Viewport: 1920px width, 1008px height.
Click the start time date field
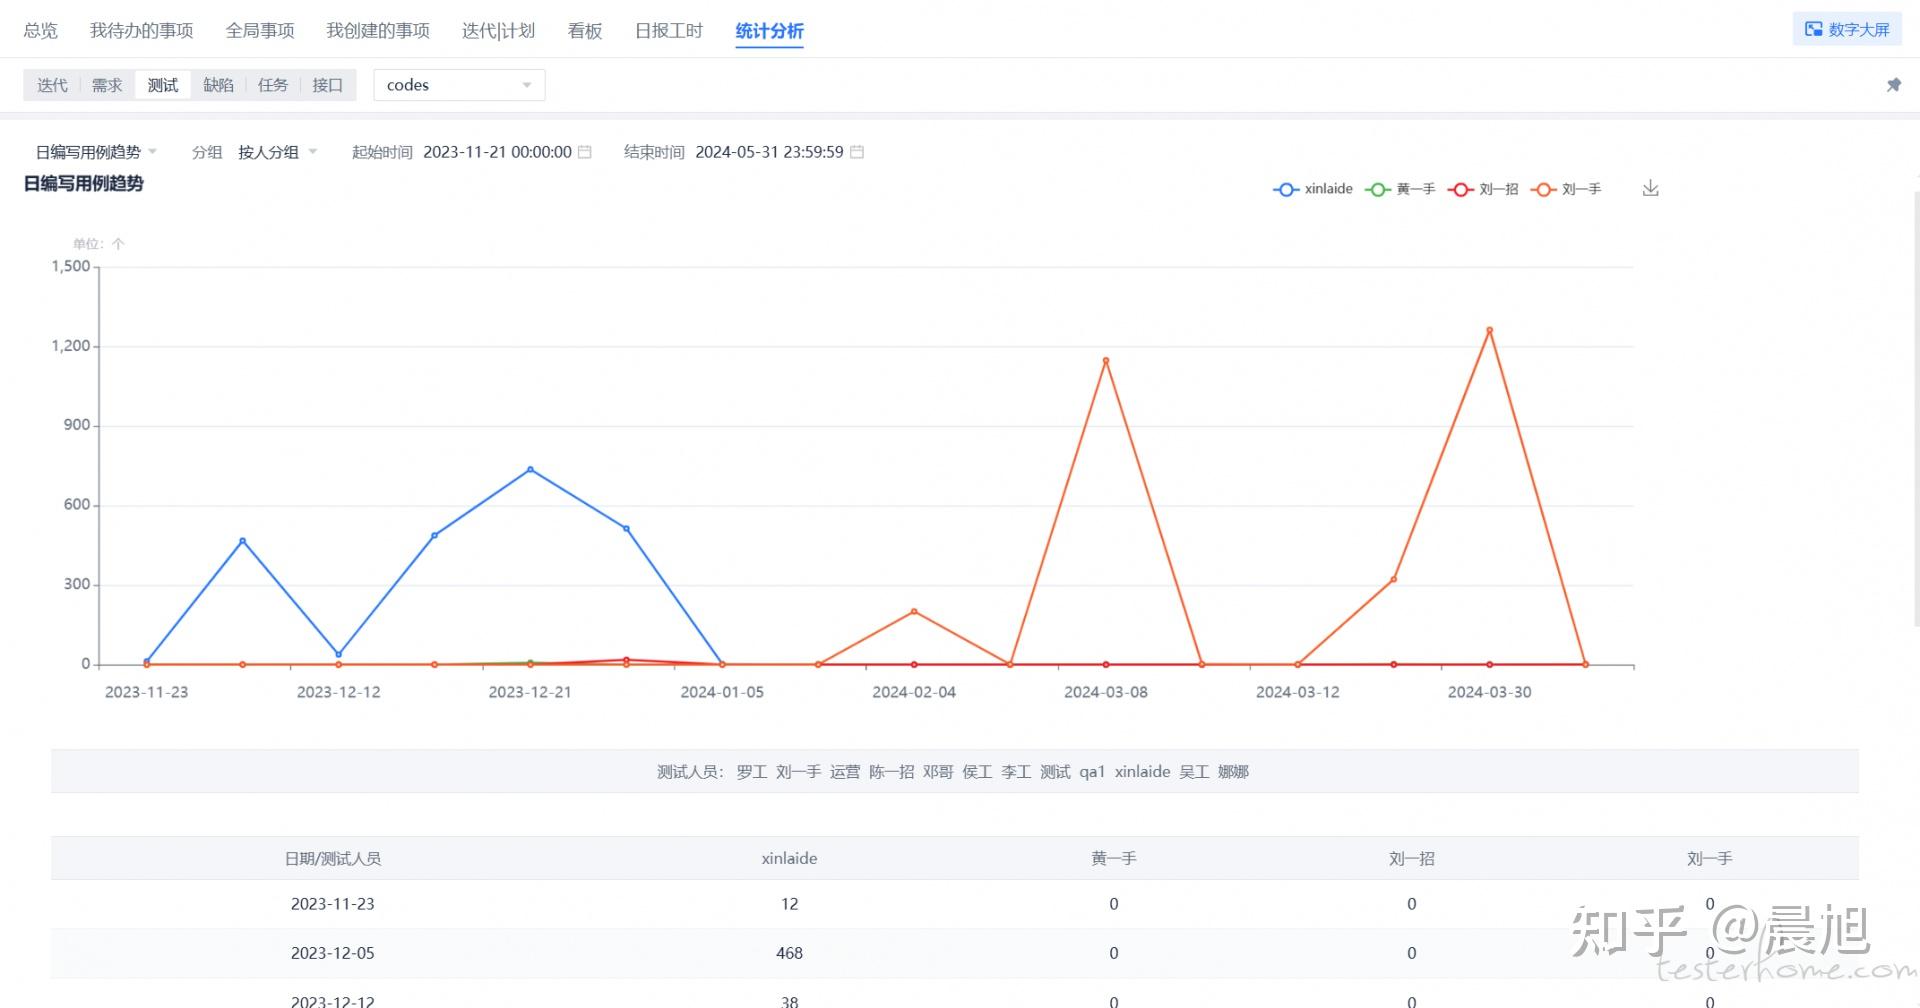tap(497, 152)
